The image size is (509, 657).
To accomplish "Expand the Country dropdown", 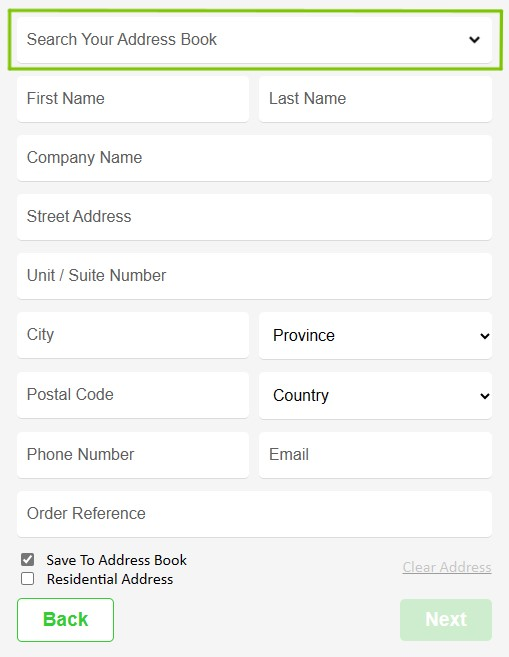I will 375,395.
